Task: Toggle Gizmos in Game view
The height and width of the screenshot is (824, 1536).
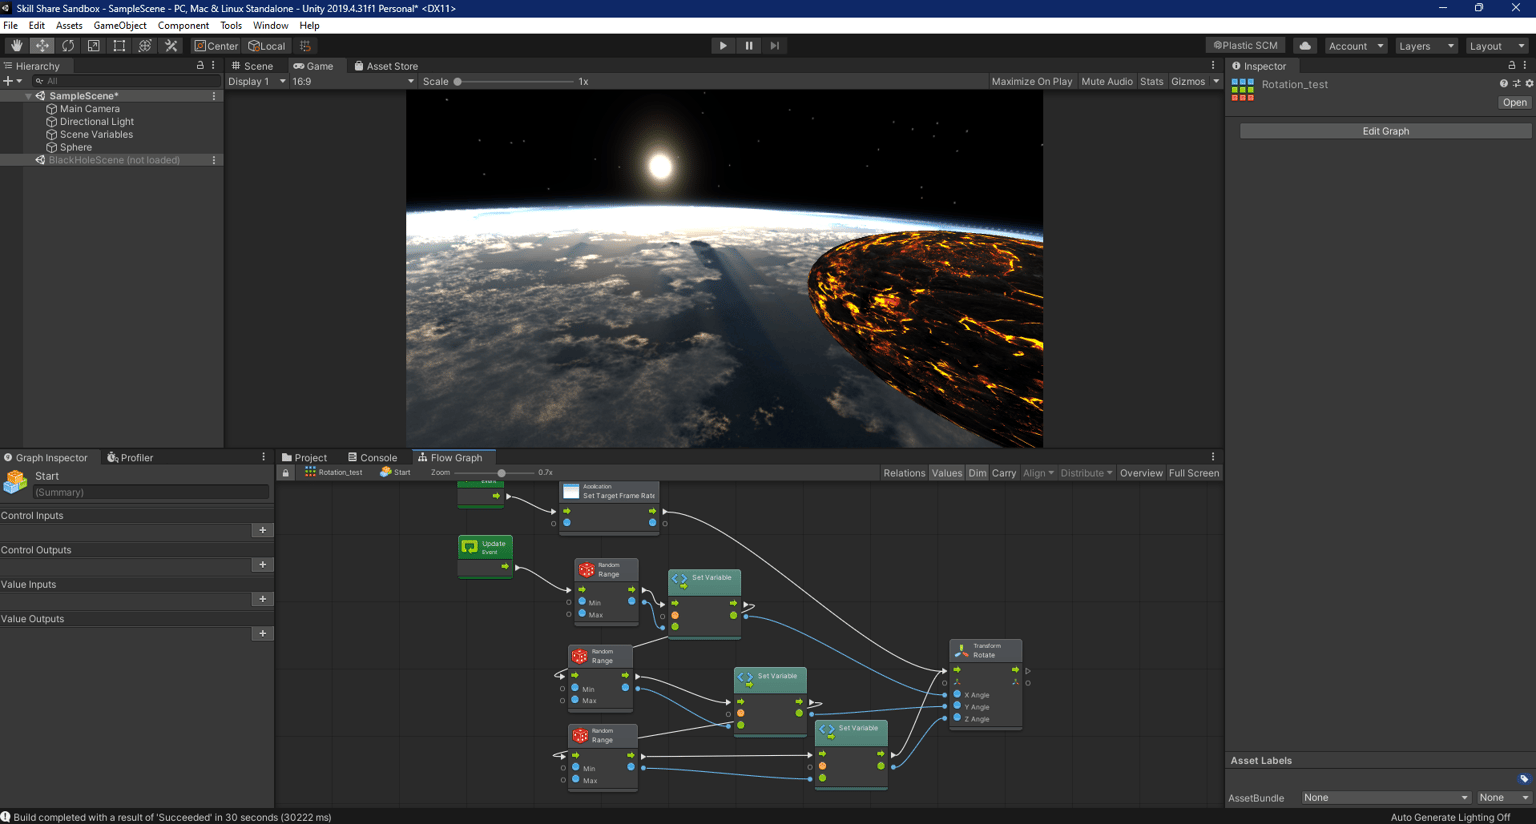Action: tap(1188, 82)
